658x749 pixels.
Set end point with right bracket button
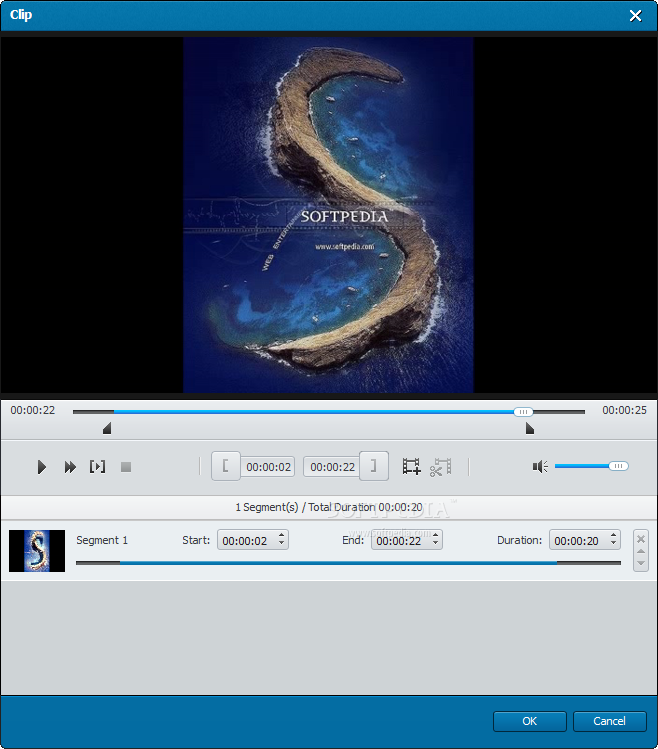pos(374,466)
